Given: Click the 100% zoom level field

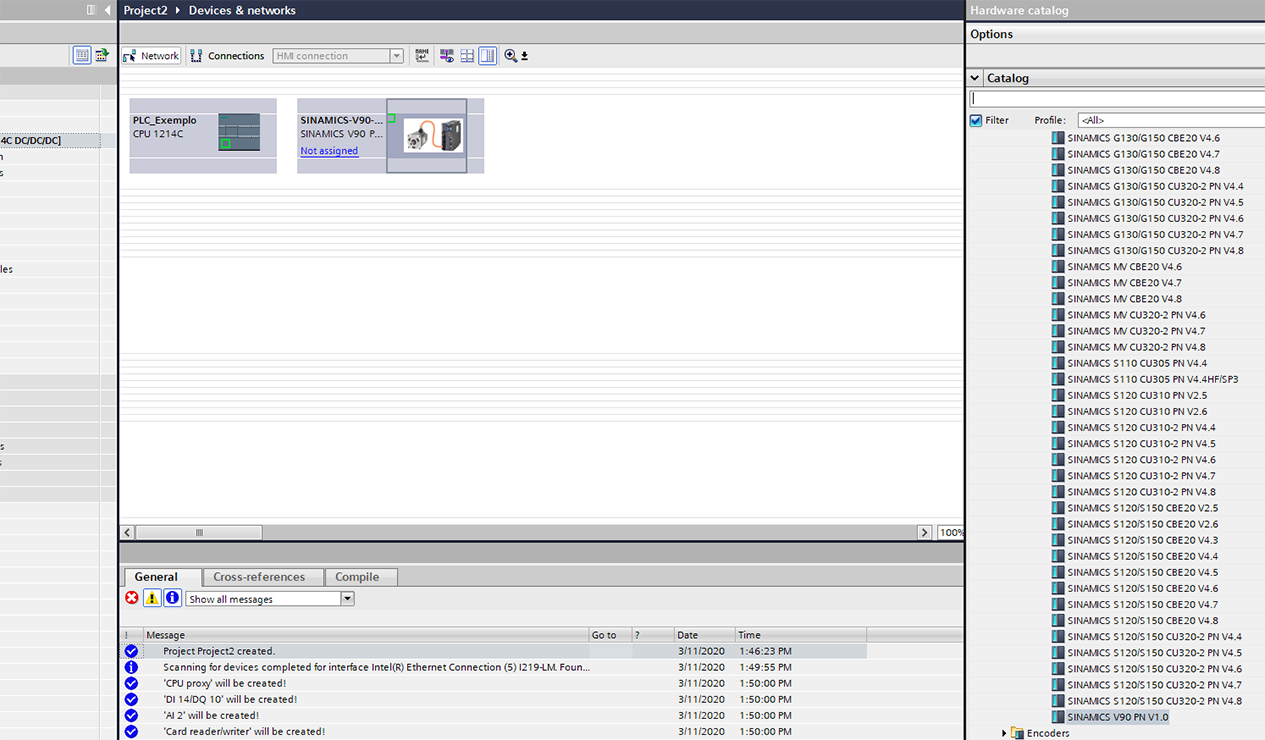Looking at the screenshot, I should point(951,533).
